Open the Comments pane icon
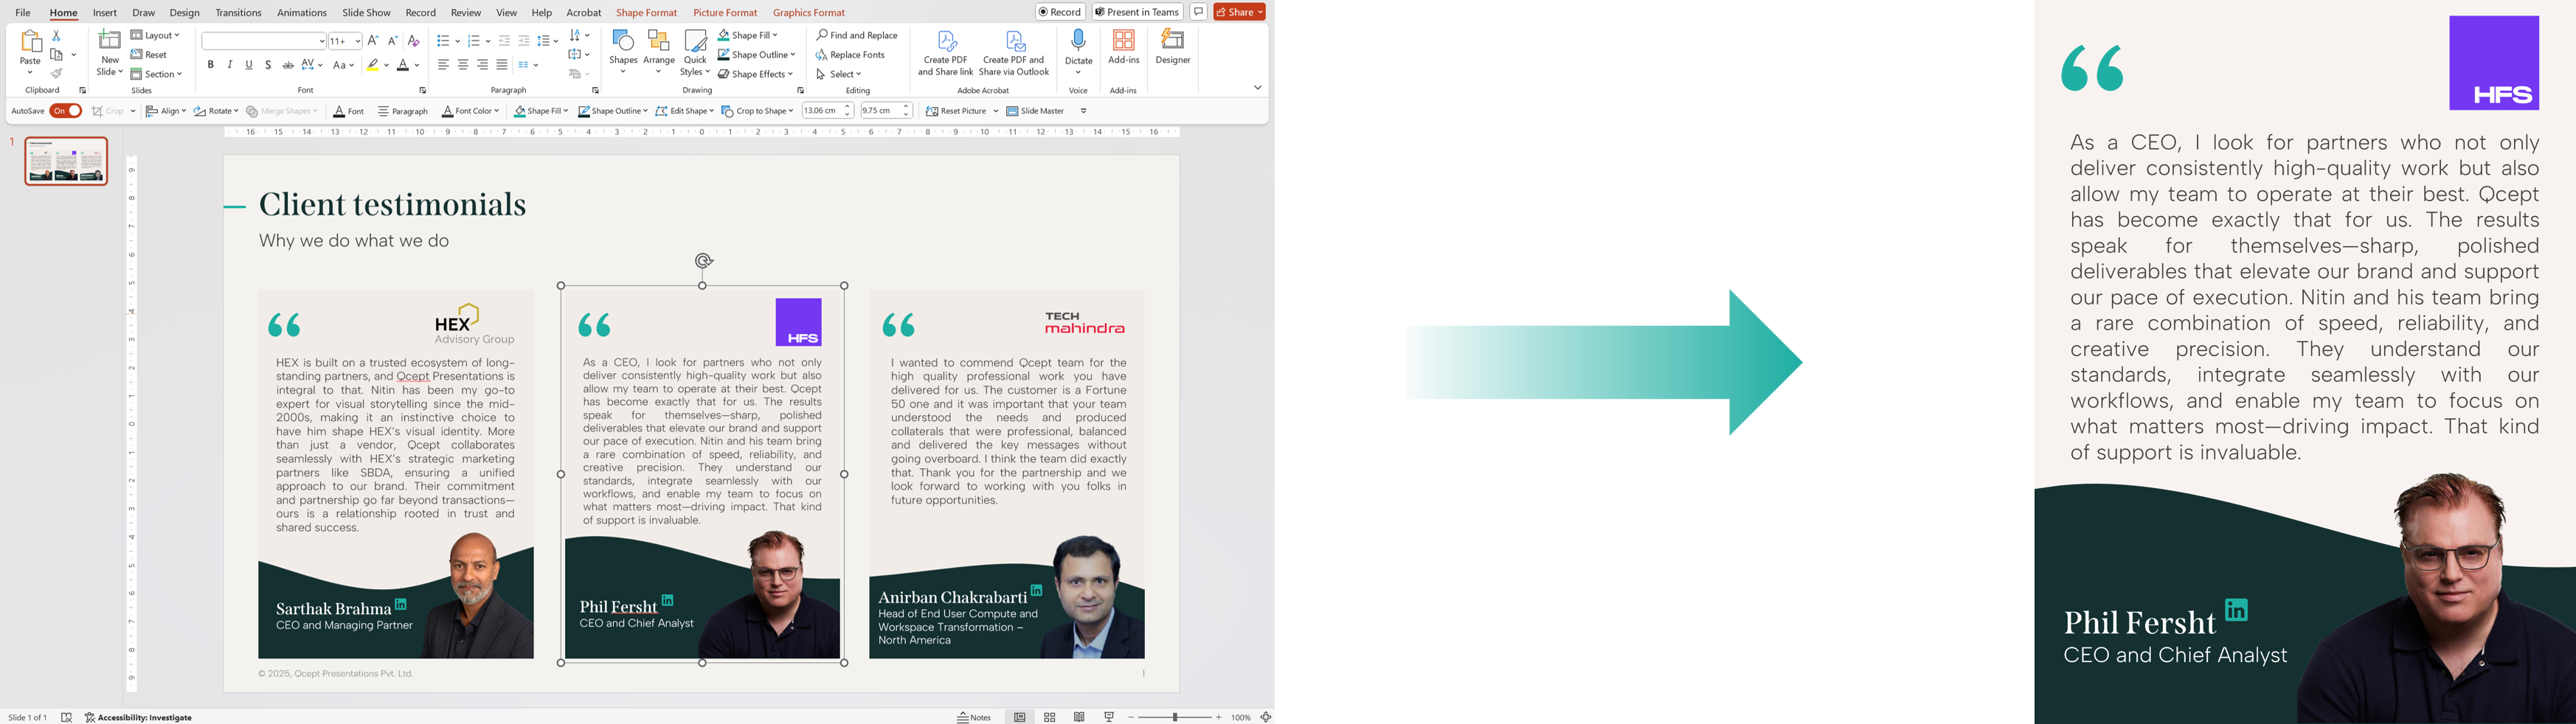This screenshot has height=724, width=2576. pyautogui.click(x=1198, y=12)
